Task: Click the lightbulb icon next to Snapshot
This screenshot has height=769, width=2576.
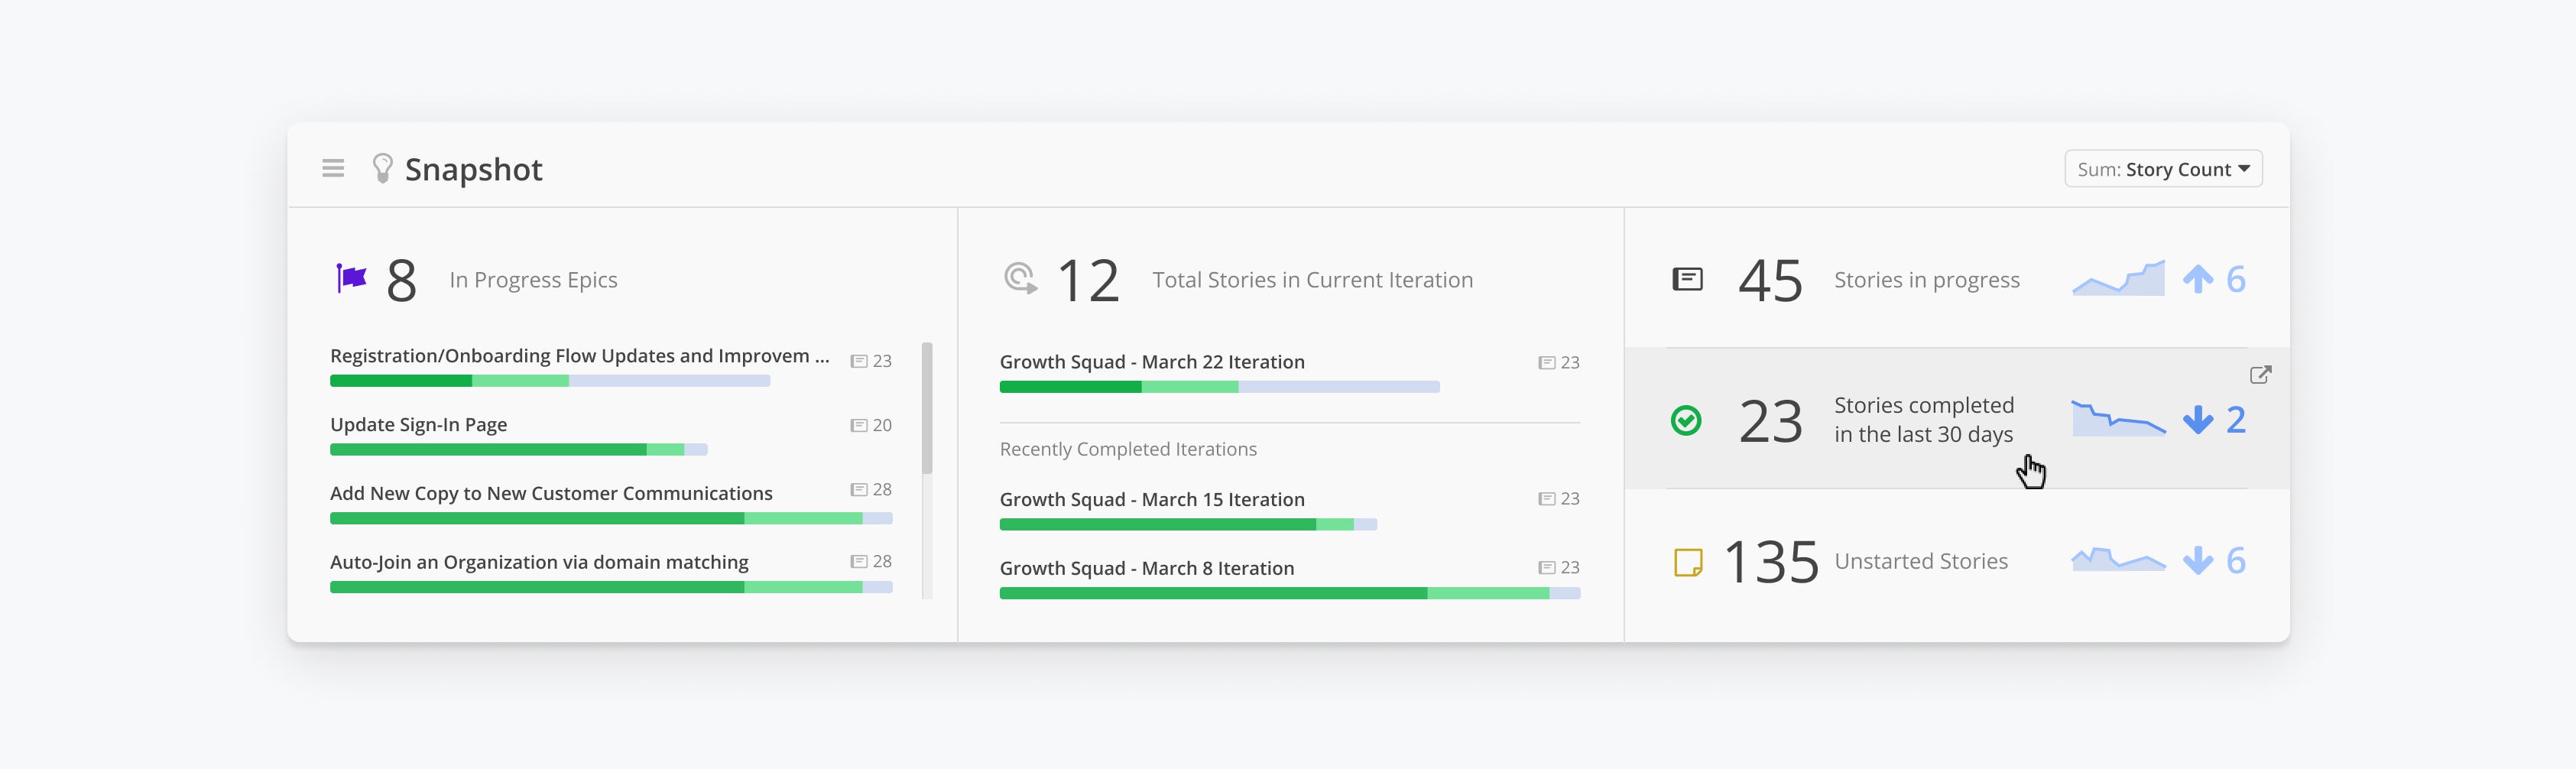Action: pyautogui.click(x=382, y=168)
